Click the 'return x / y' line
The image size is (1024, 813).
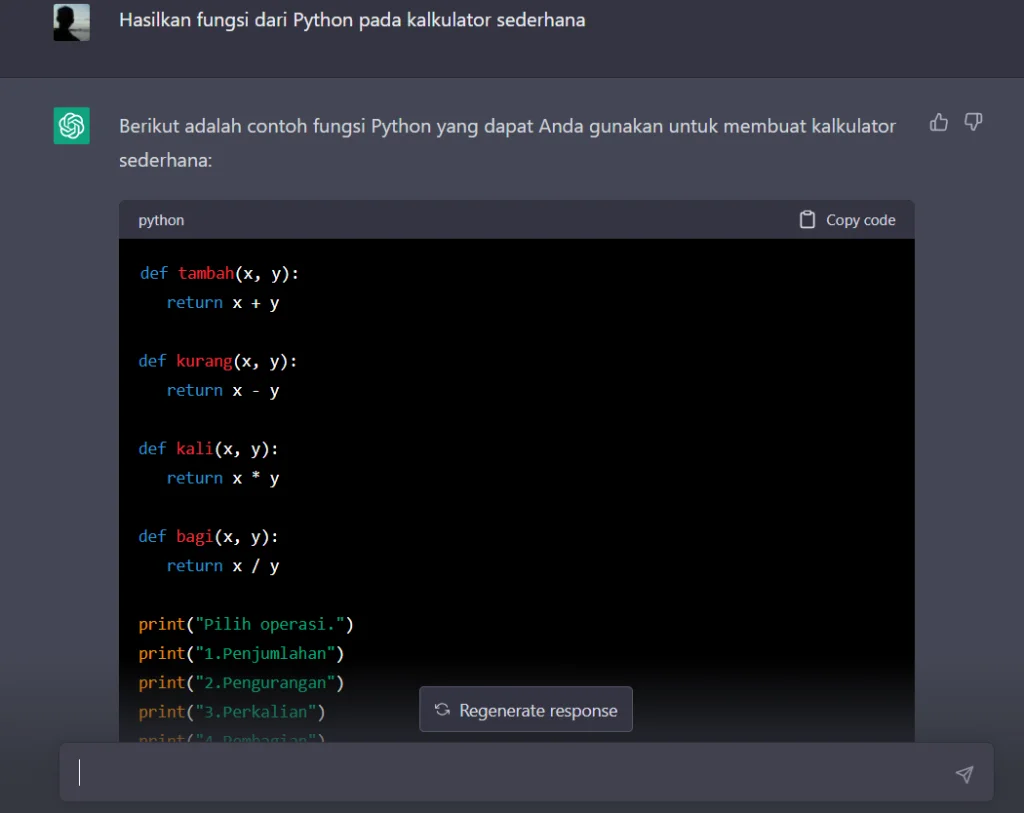click(223, 566)
